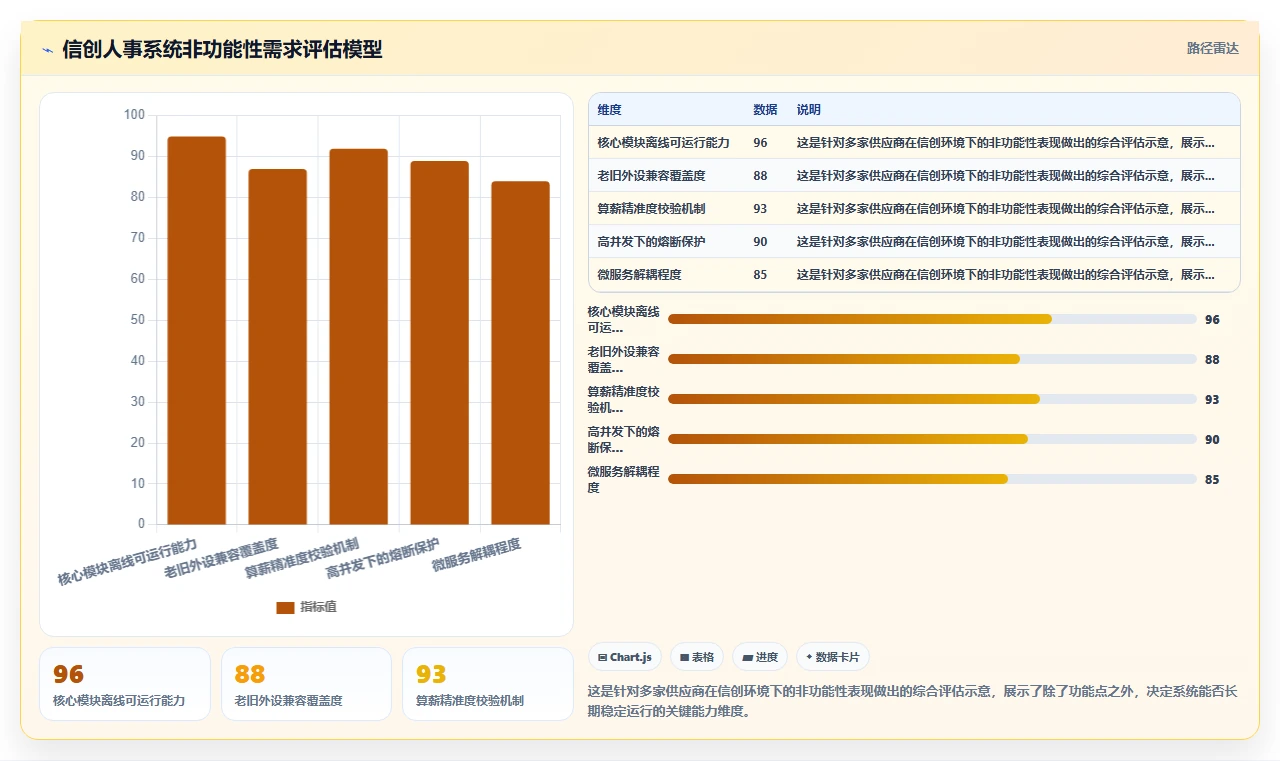Click the 老旧外设兼容覆盖度 progress bar
Viewport: 1280px width, 761px height.
932,359
